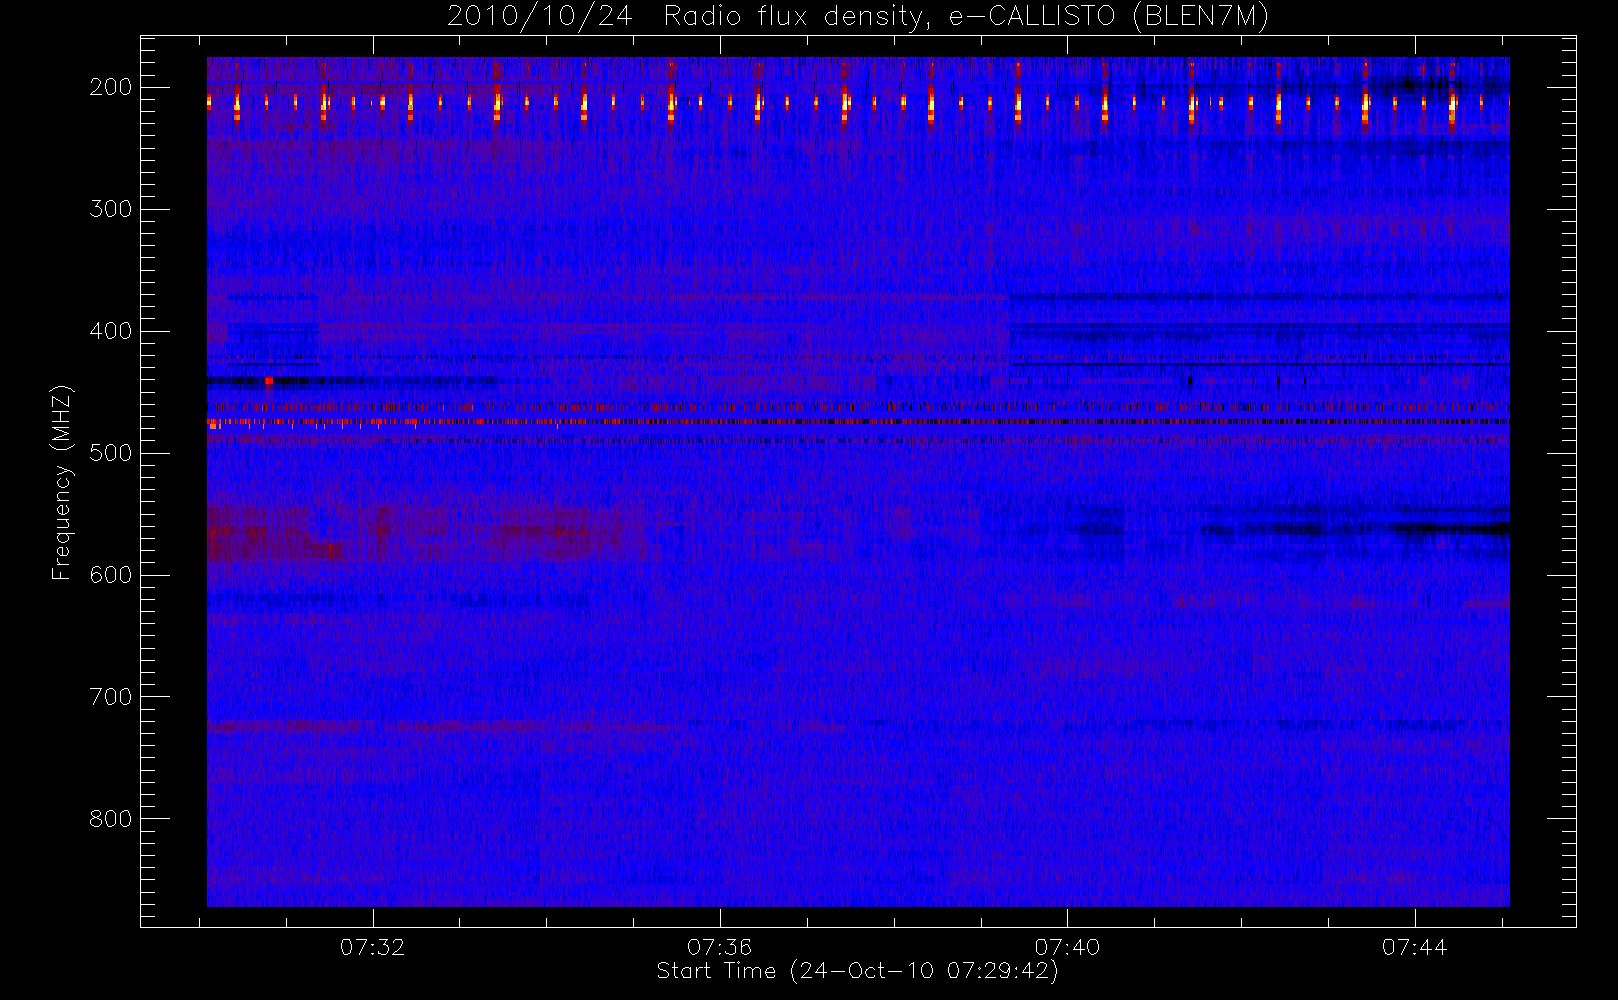Select the 200 frequency tick label
This screenshot has height=1000, width=1618.
pyautogui.click(x=110, y=87)
